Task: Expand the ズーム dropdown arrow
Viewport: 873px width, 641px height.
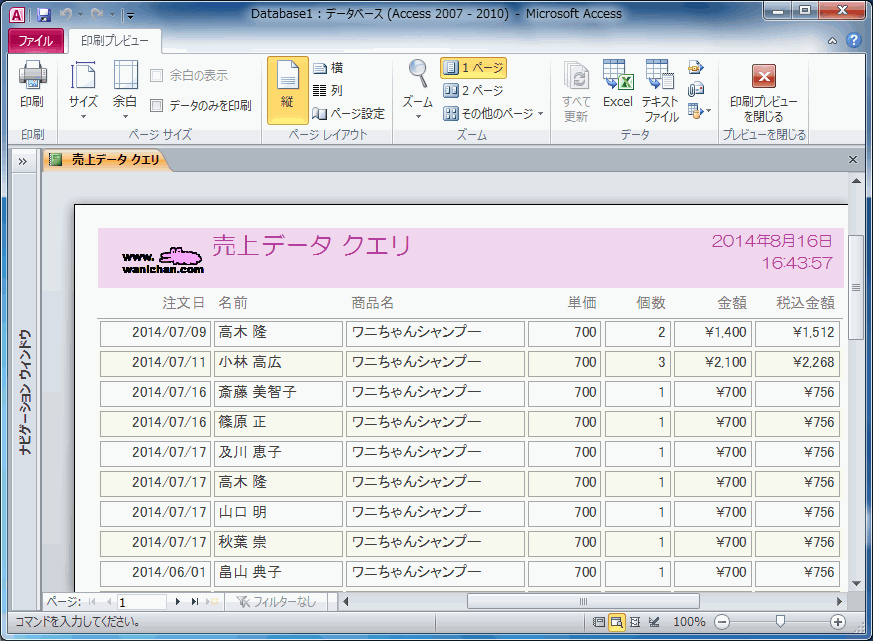Action: [418, 116]
